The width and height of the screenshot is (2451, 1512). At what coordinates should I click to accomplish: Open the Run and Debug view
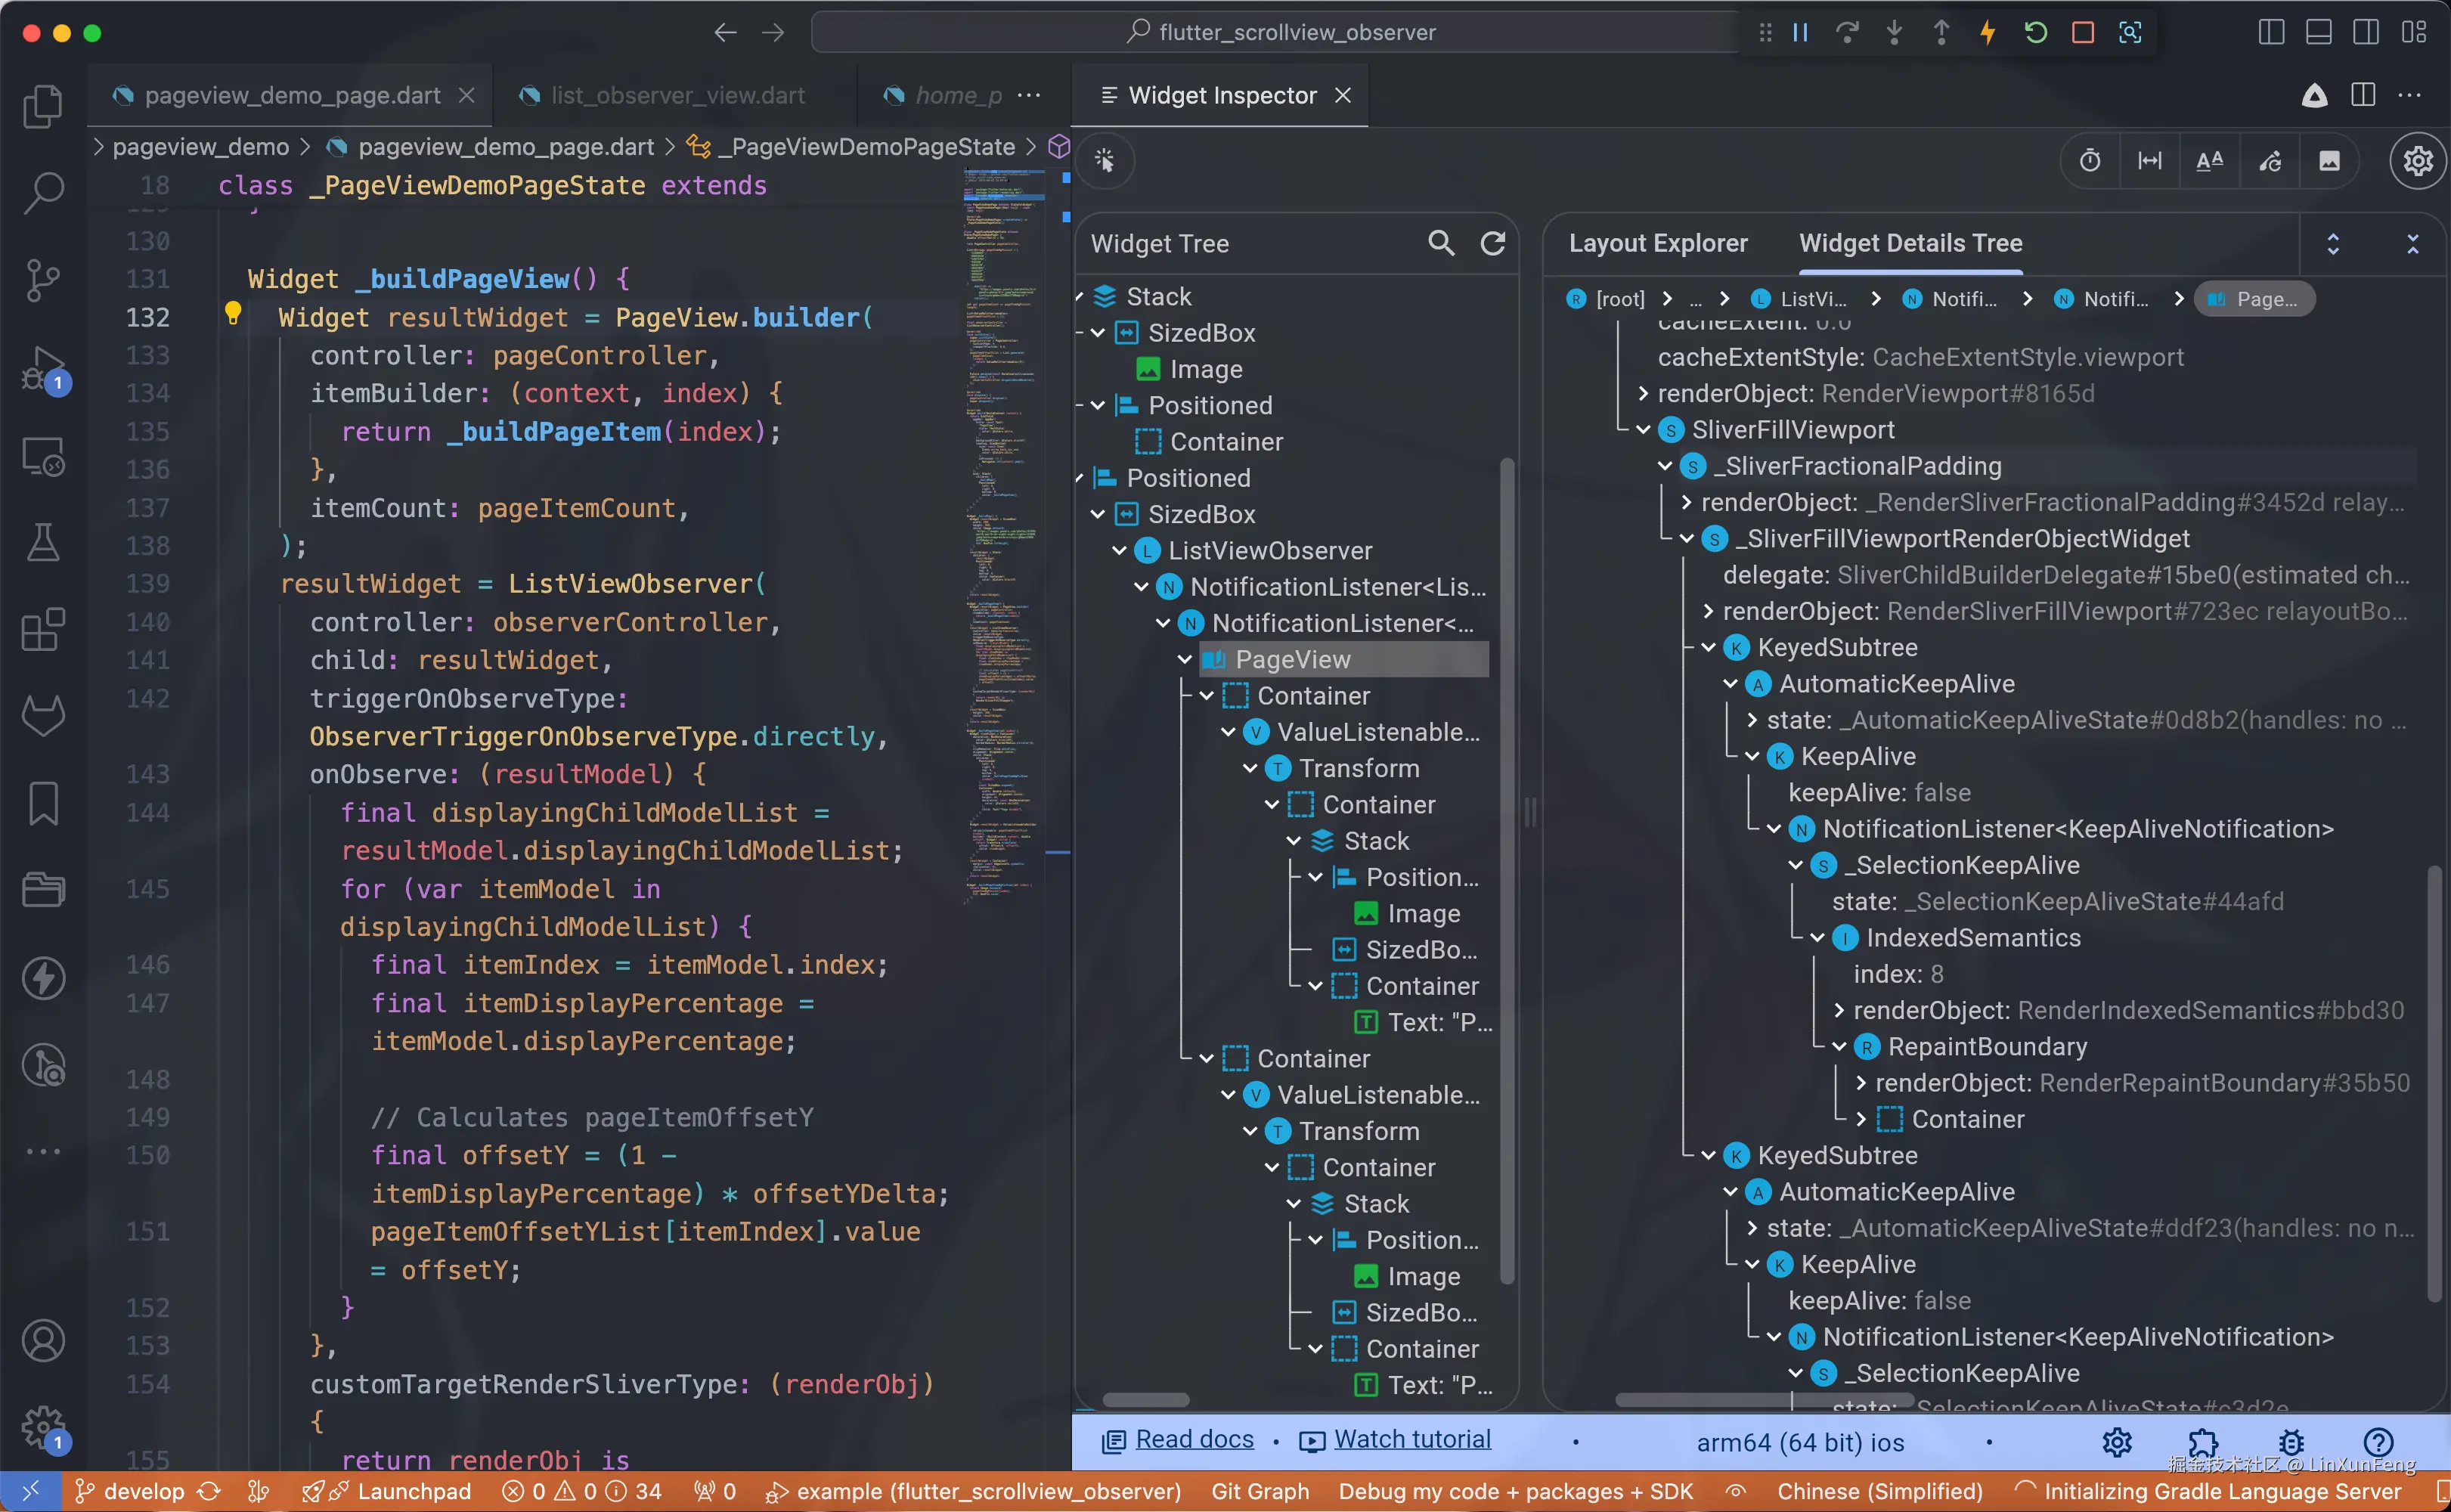tap(43, 369)
